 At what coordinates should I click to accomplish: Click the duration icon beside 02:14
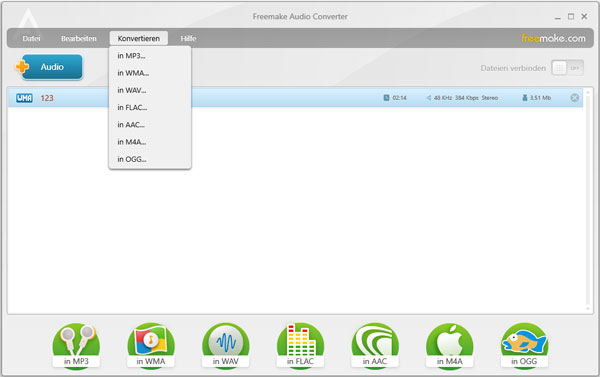[386, 98]
